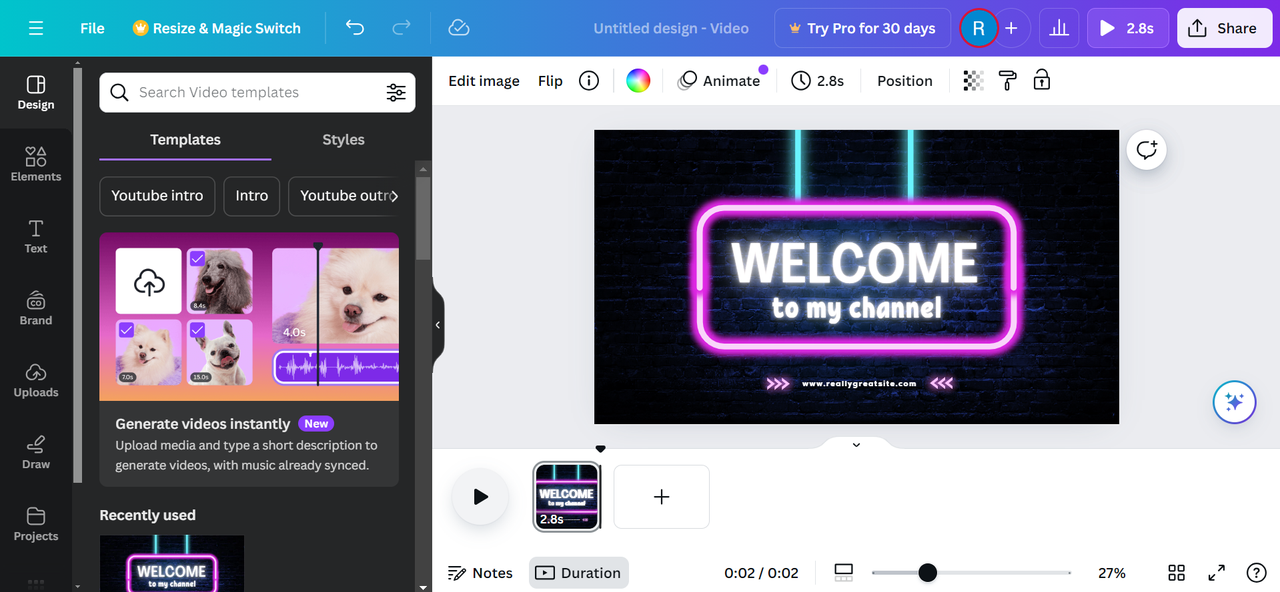Open the Notes panel
The image size is (1280, 592).
[480, 573]
